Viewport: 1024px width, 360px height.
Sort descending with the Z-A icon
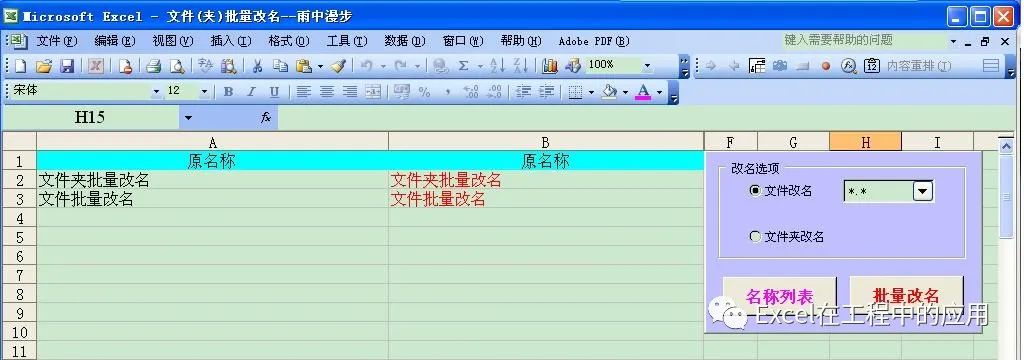coord(520,66)
